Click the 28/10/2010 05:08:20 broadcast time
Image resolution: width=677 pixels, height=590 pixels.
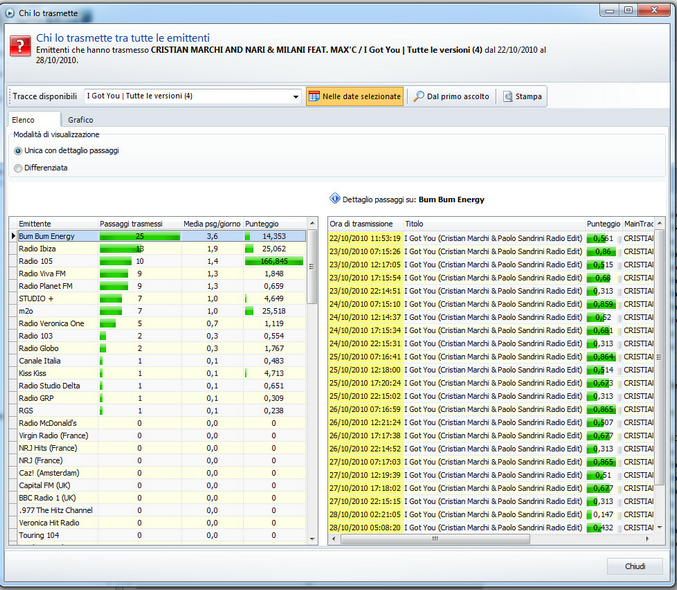[365, 528]
